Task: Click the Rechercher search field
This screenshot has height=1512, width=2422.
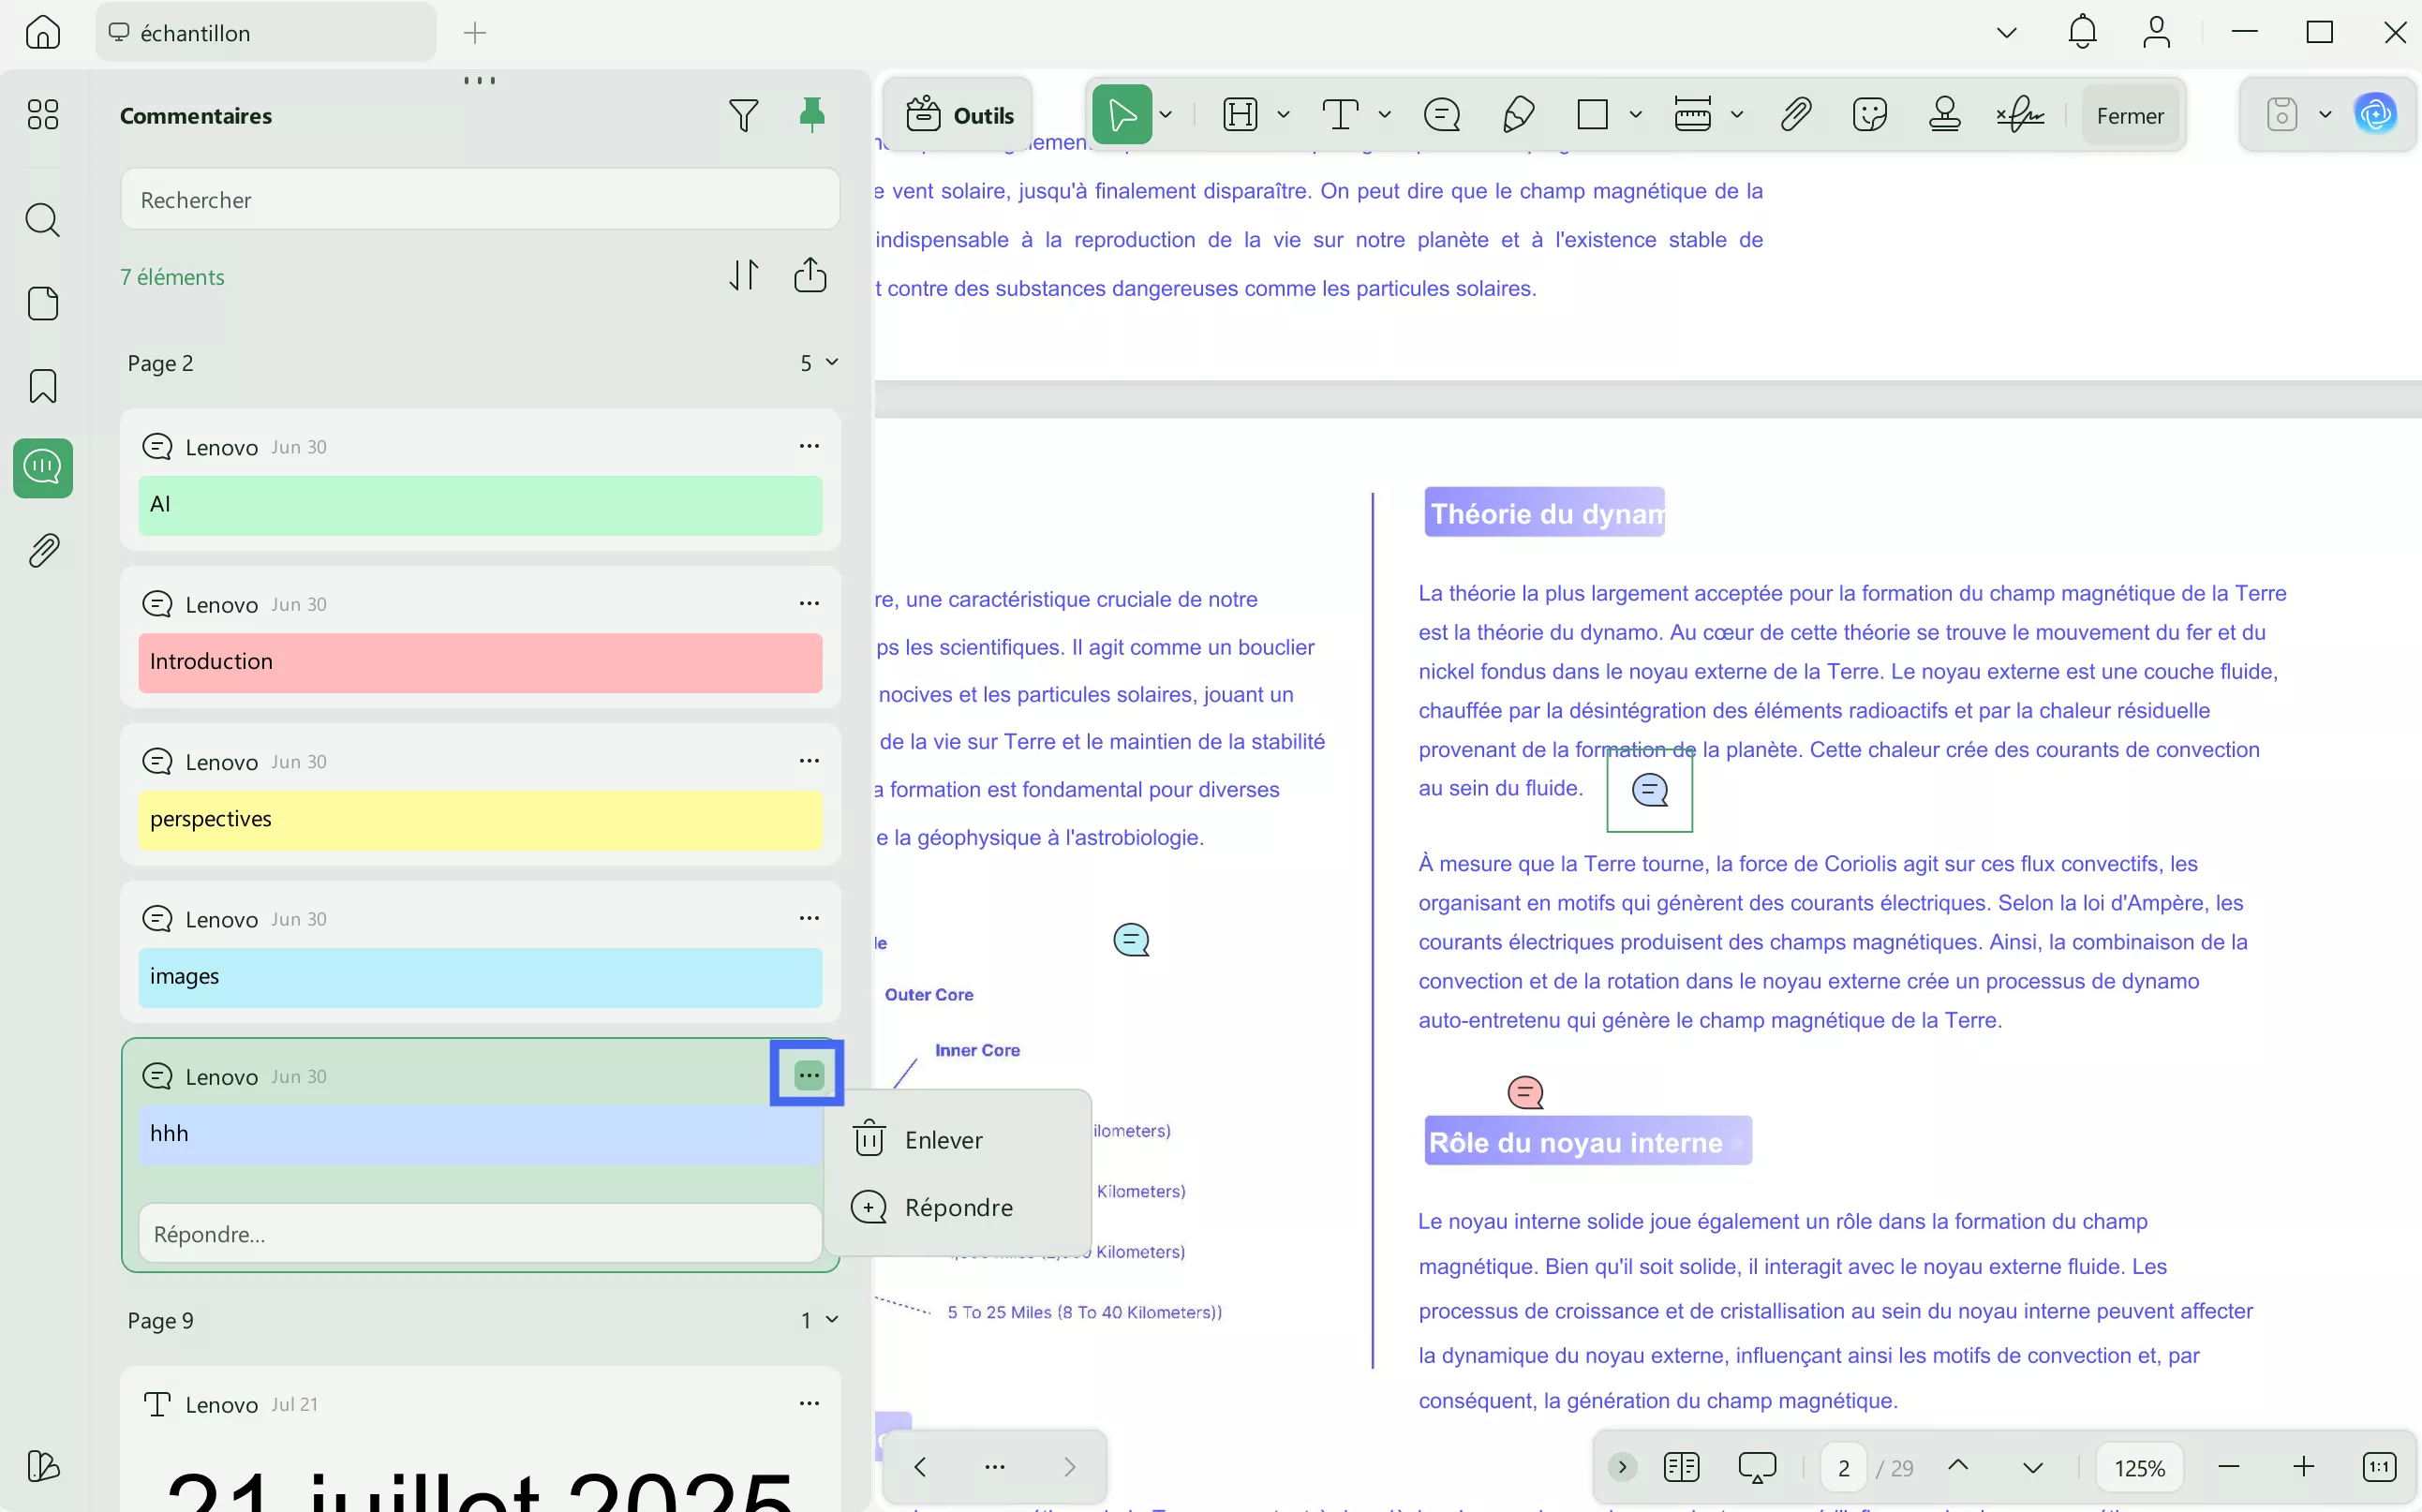Action: coord(480,200)
